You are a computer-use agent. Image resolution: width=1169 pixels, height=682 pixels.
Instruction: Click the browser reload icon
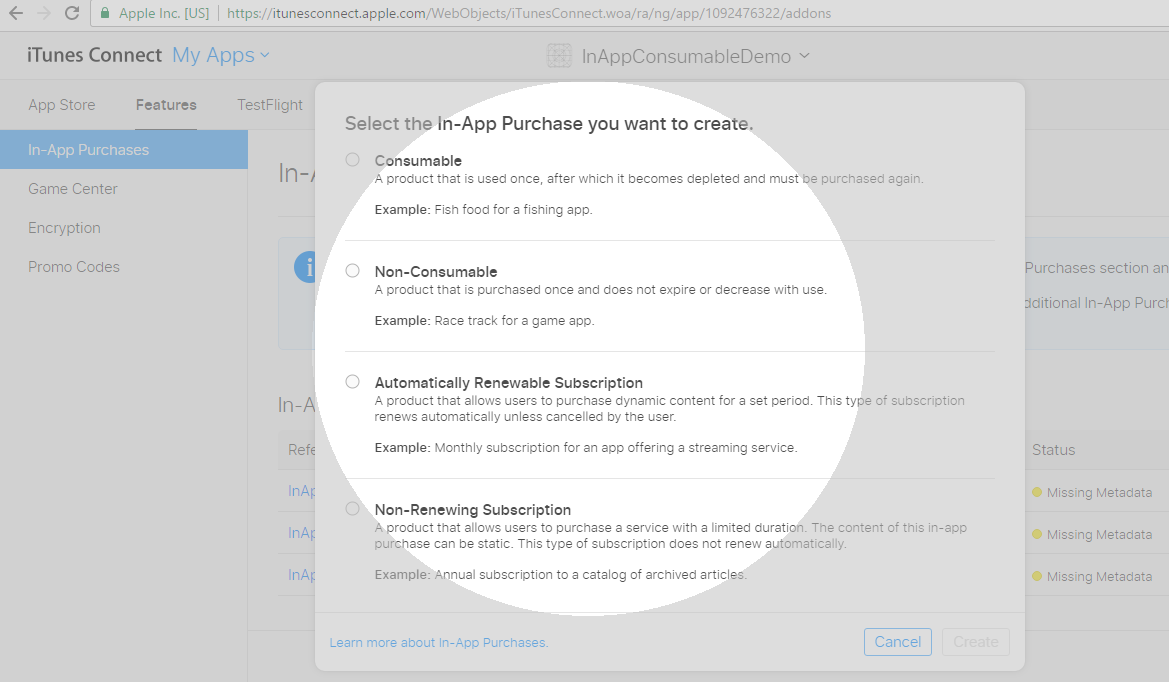[x=71, y=14]
